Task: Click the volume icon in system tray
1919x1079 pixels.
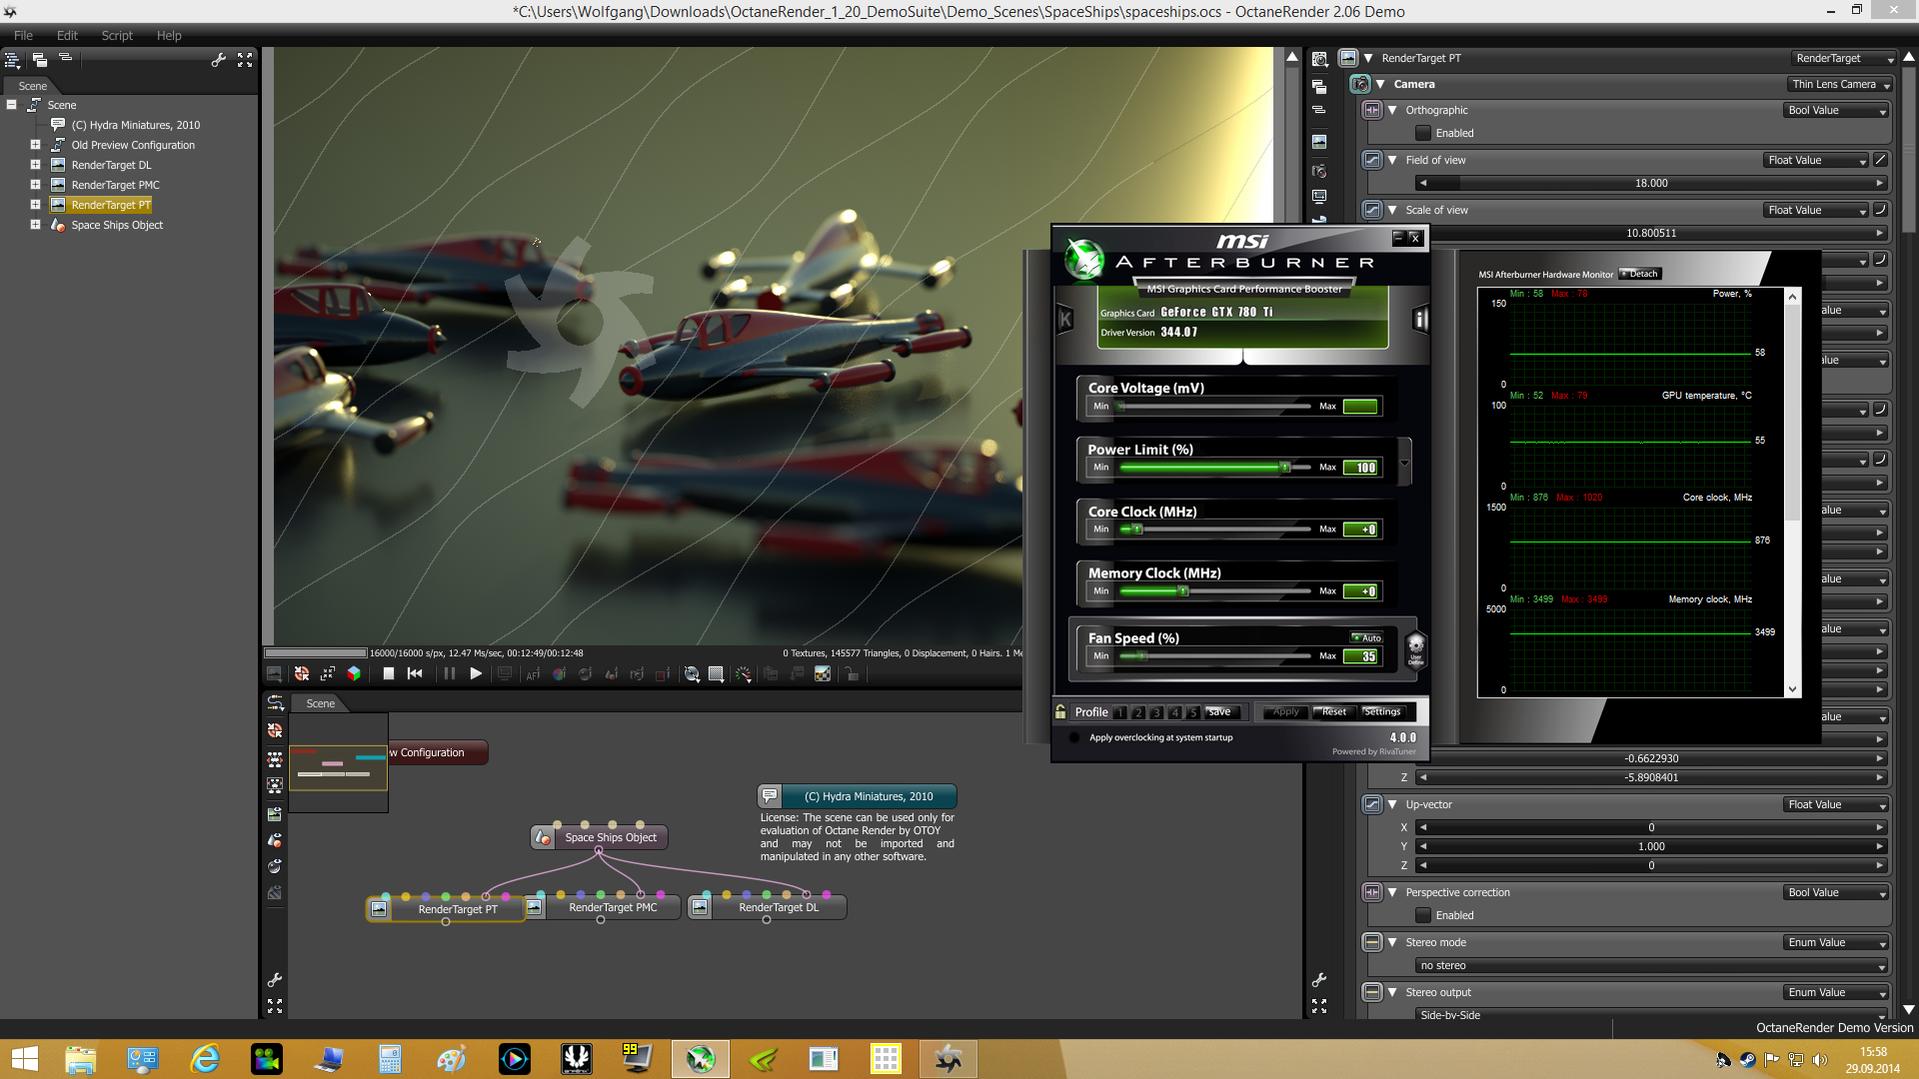Action: 1819,1059
